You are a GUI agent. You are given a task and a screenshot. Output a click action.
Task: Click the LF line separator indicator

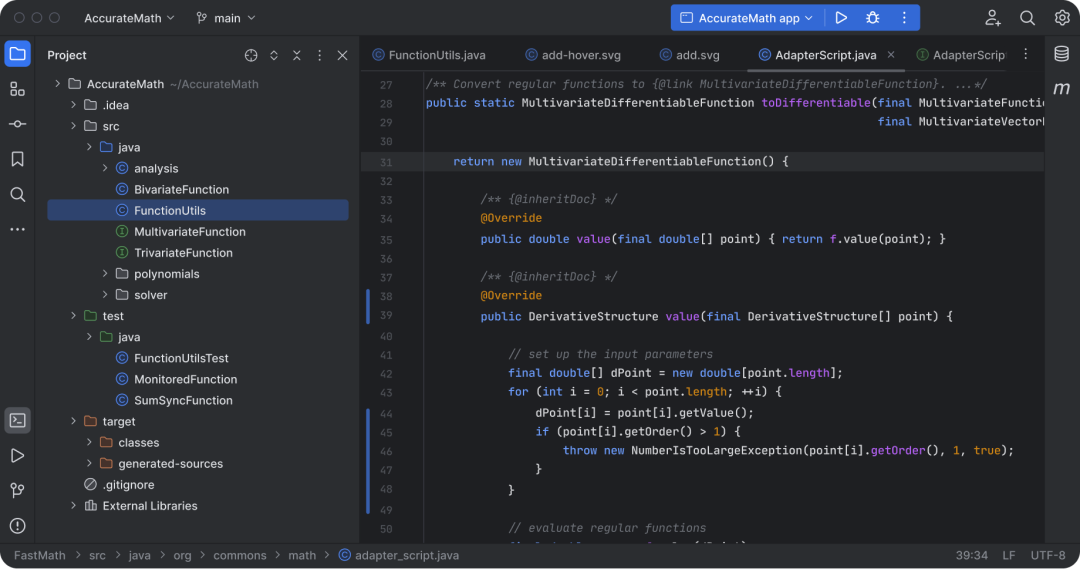(x=1009, y=555)
